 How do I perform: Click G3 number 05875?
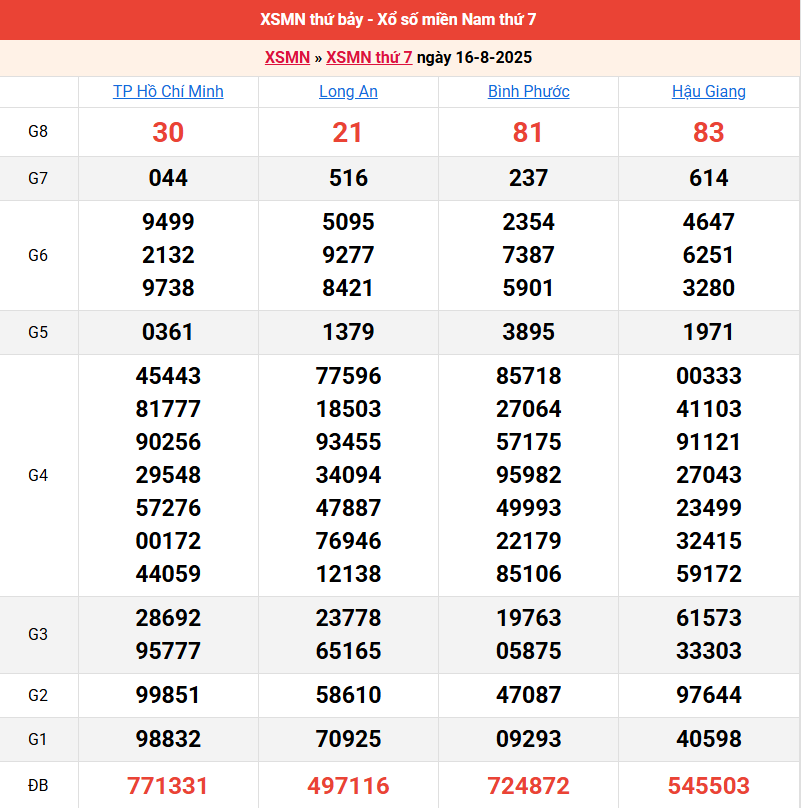tap(528, 651)
